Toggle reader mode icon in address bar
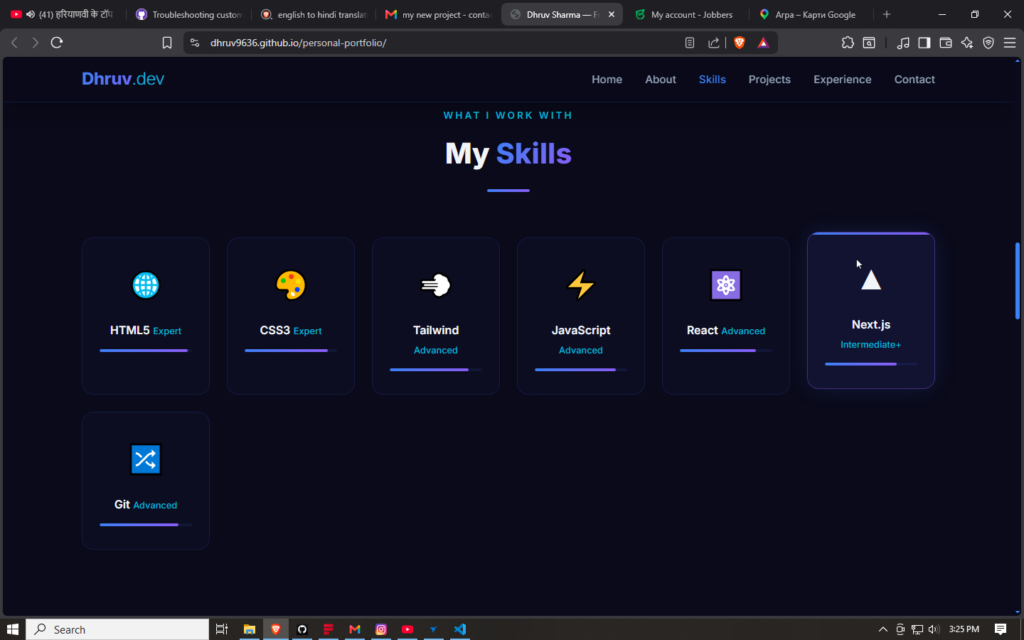The height and width of the screenshot is (640, 1024). pos(690,42)
